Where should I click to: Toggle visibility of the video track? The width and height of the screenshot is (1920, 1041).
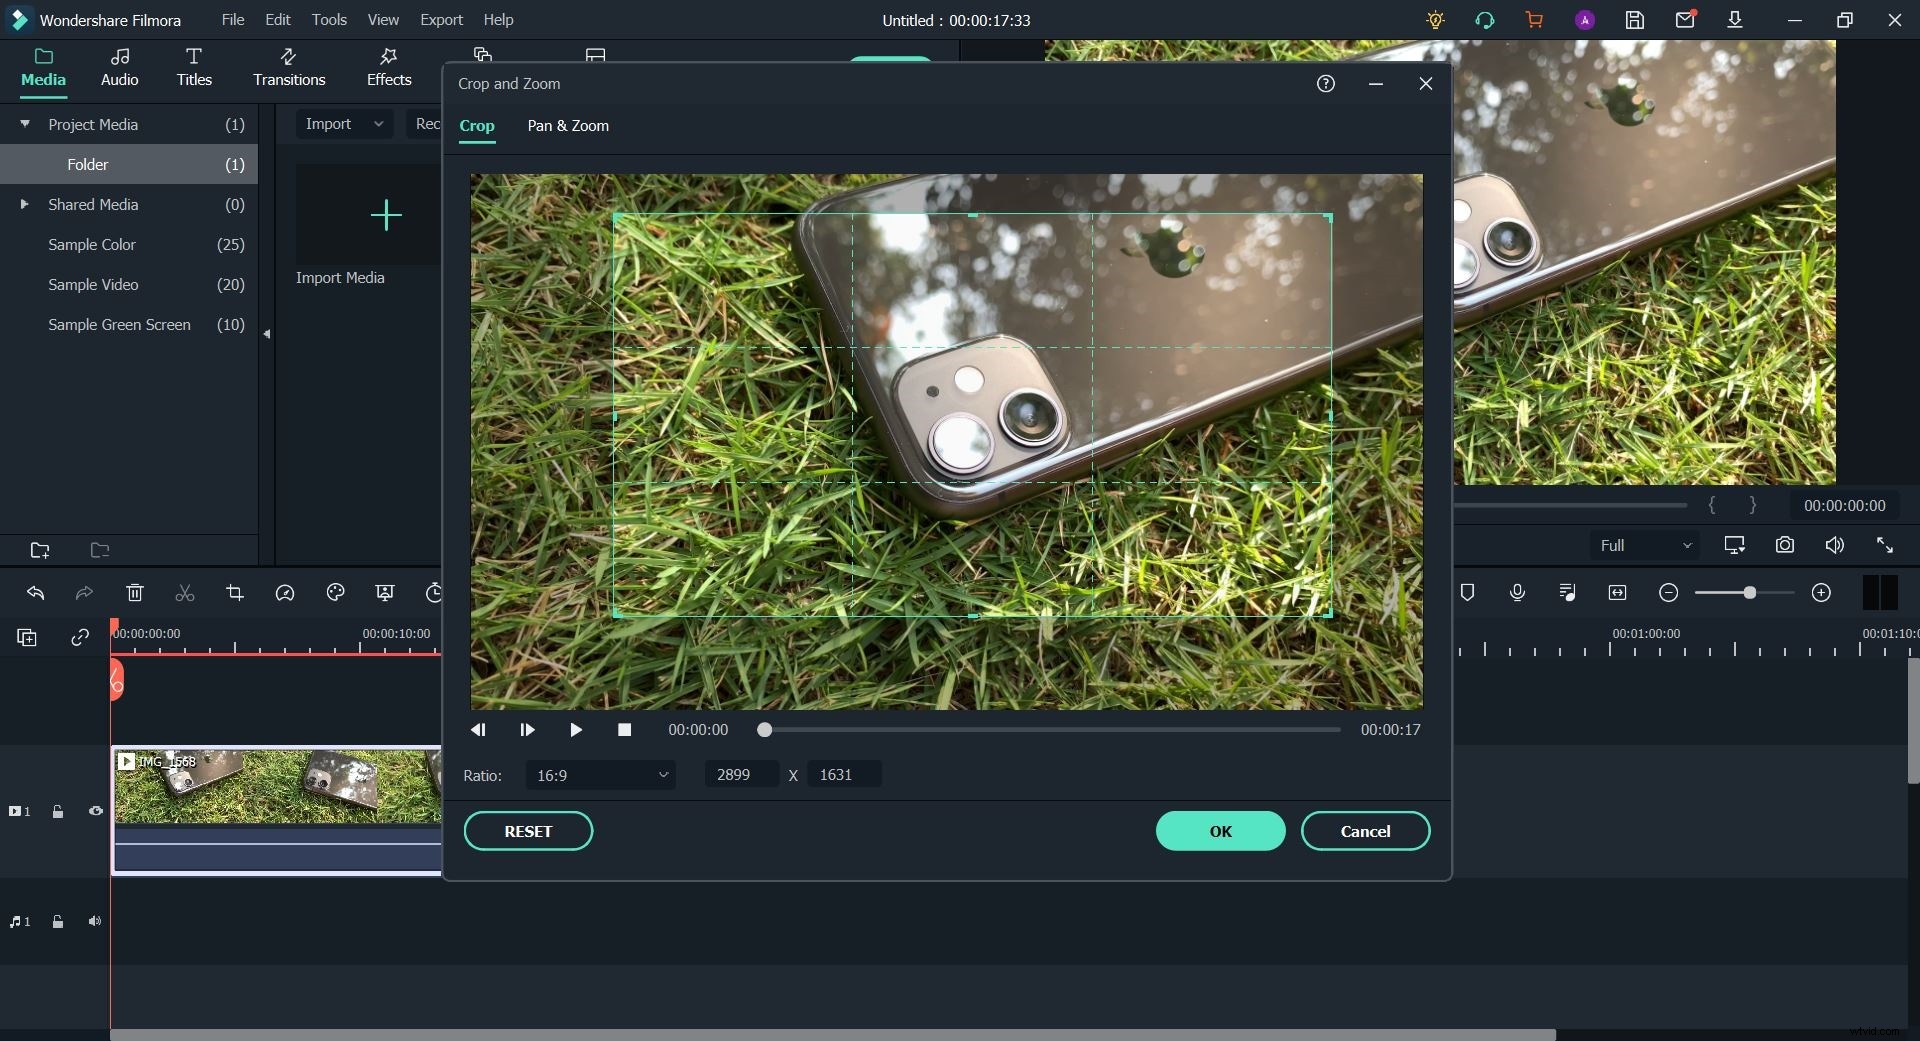pyautogui.click(x=95, y=811)
